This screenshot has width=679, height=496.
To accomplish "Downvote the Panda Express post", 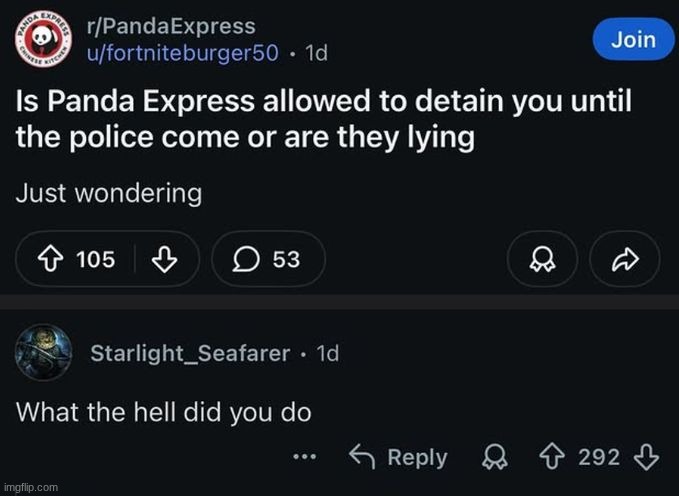I will [x=163, y=259].
